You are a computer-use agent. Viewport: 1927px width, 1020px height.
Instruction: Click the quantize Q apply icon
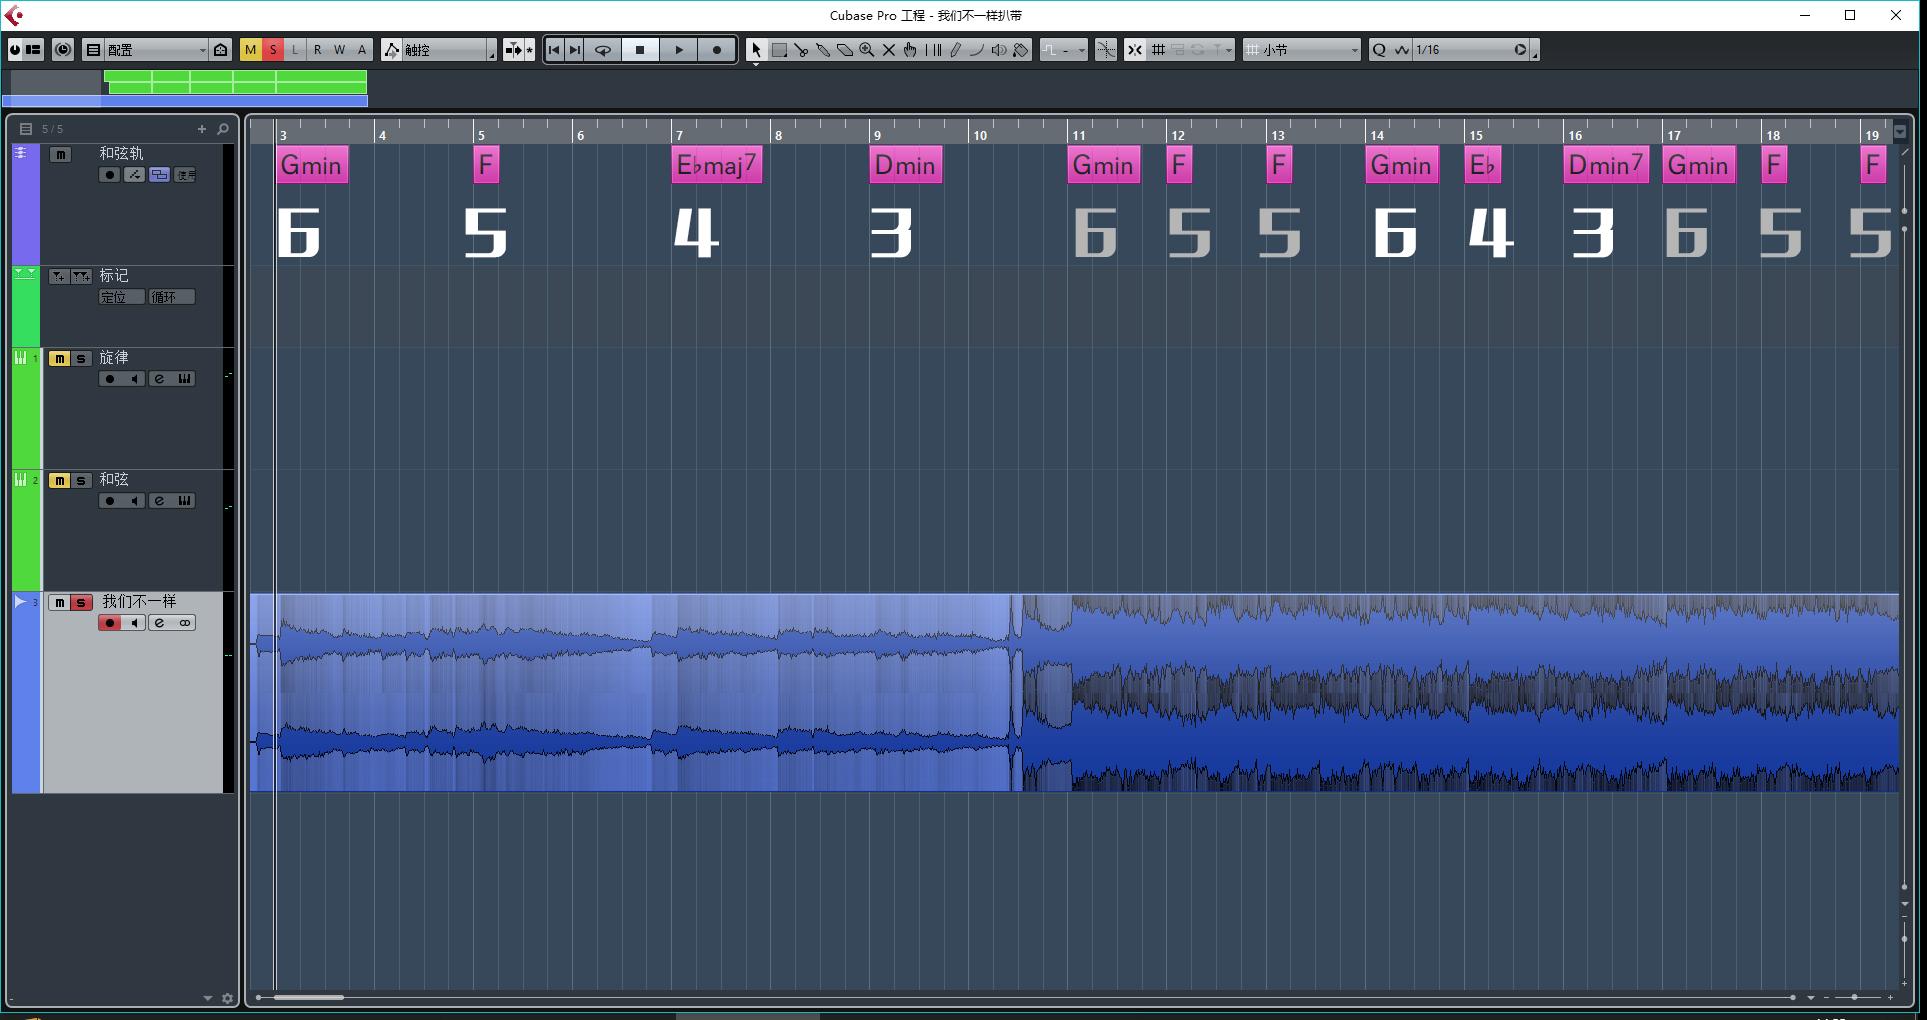pyautogui.click(x=1379, y=49)
